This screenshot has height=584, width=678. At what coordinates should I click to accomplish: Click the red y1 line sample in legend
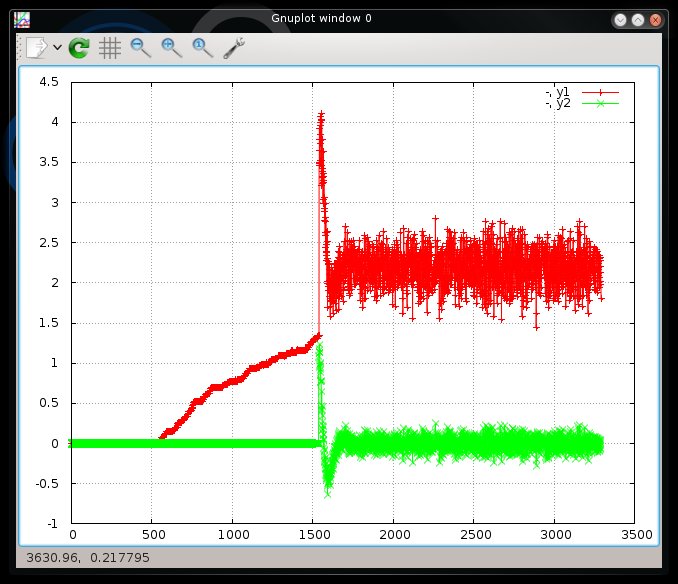pos(600,92)
